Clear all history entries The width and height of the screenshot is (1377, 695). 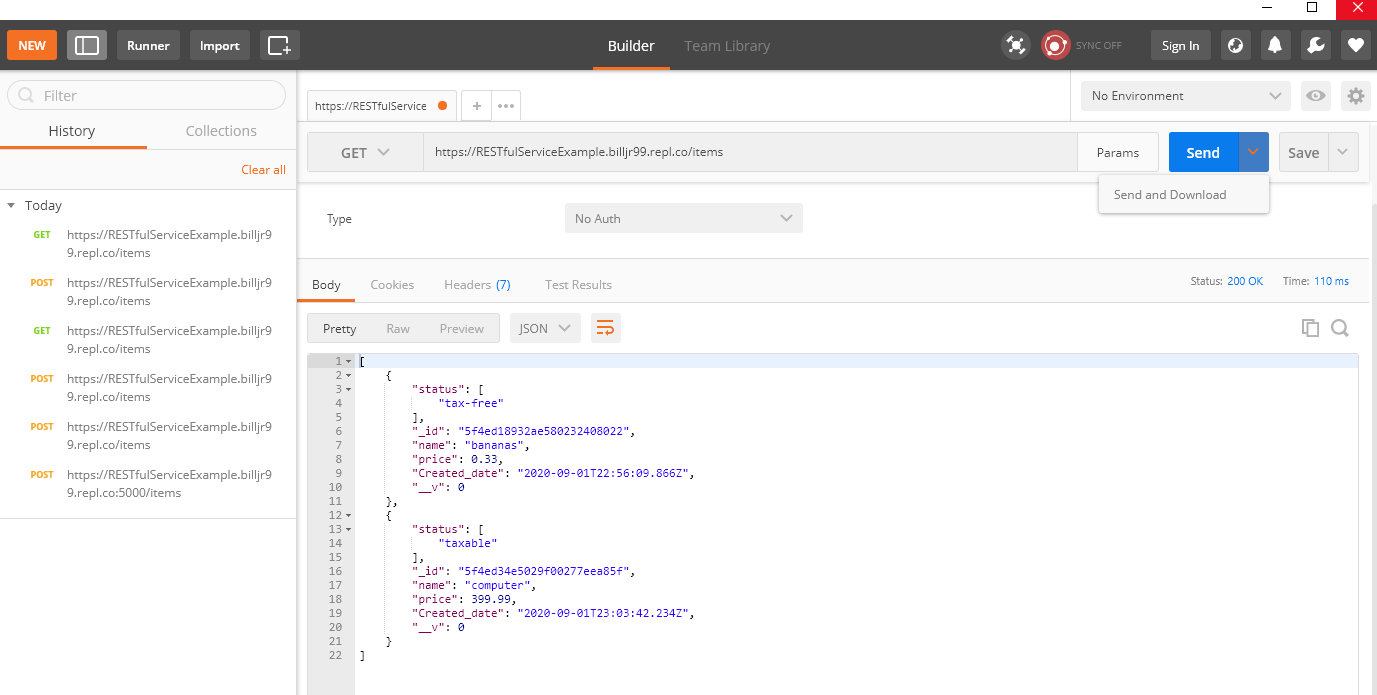tap(264, 169)
